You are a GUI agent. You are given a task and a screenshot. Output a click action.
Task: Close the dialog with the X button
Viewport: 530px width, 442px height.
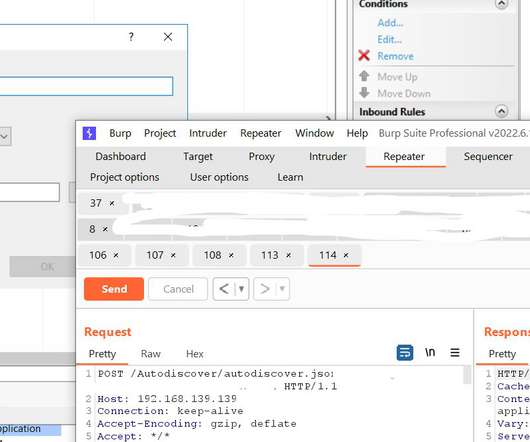168,36
